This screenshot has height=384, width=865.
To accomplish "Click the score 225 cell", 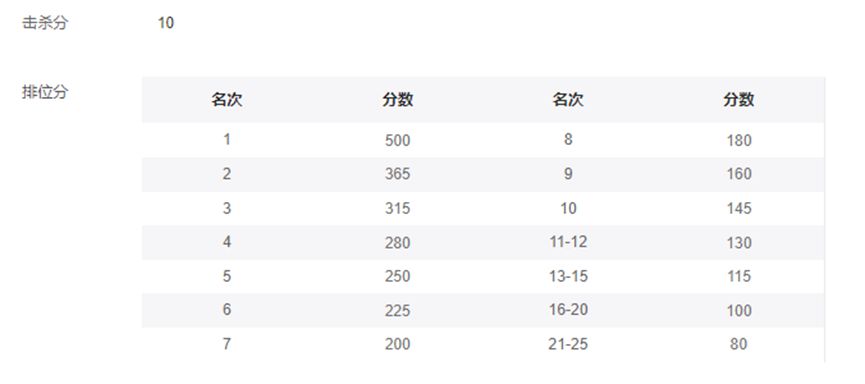I will (398, 311).
